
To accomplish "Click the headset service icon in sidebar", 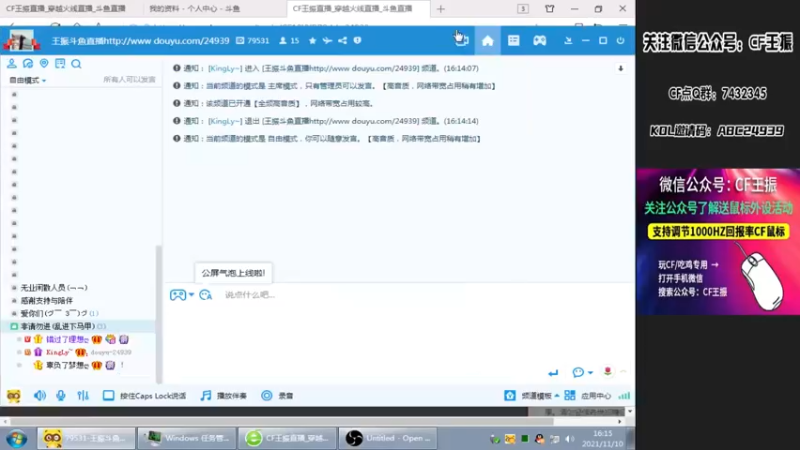I will click(x=28, y=64).
